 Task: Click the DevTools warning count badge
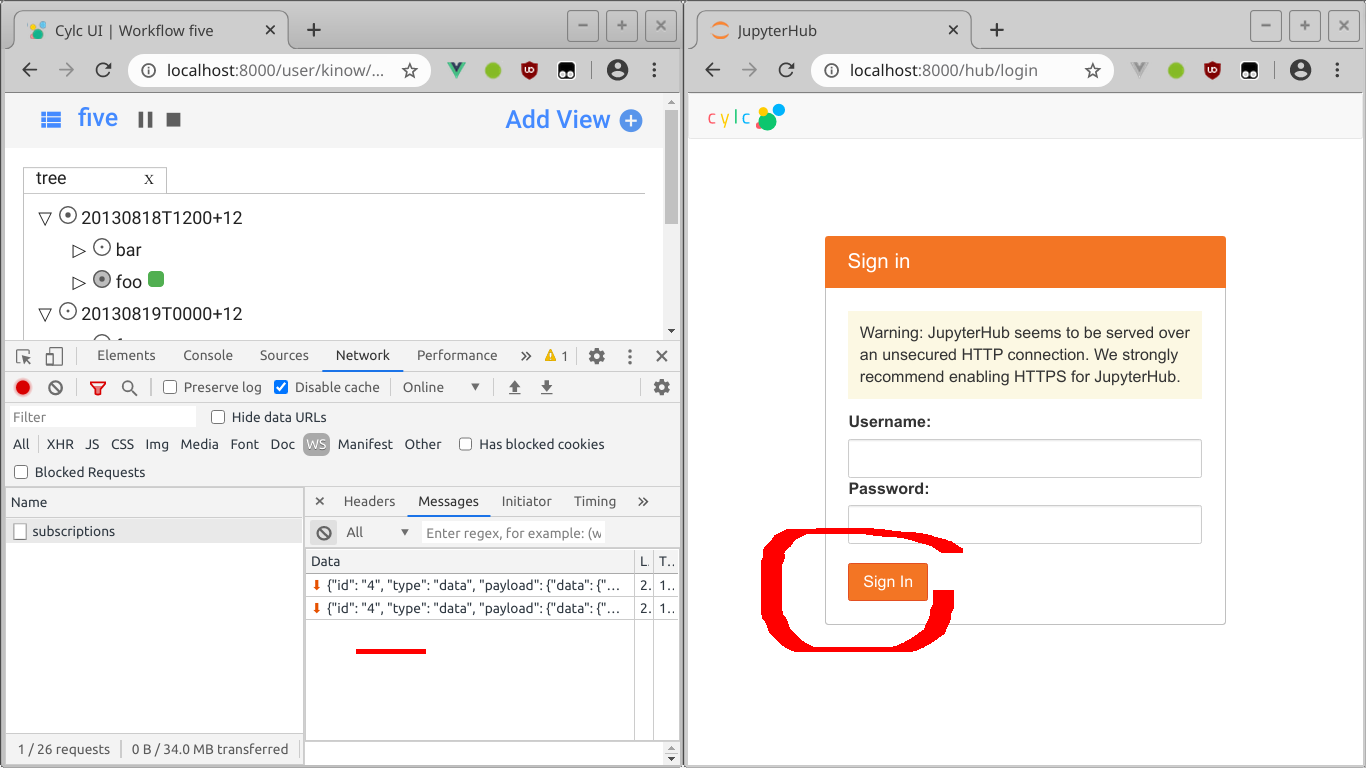coord(557,356)
